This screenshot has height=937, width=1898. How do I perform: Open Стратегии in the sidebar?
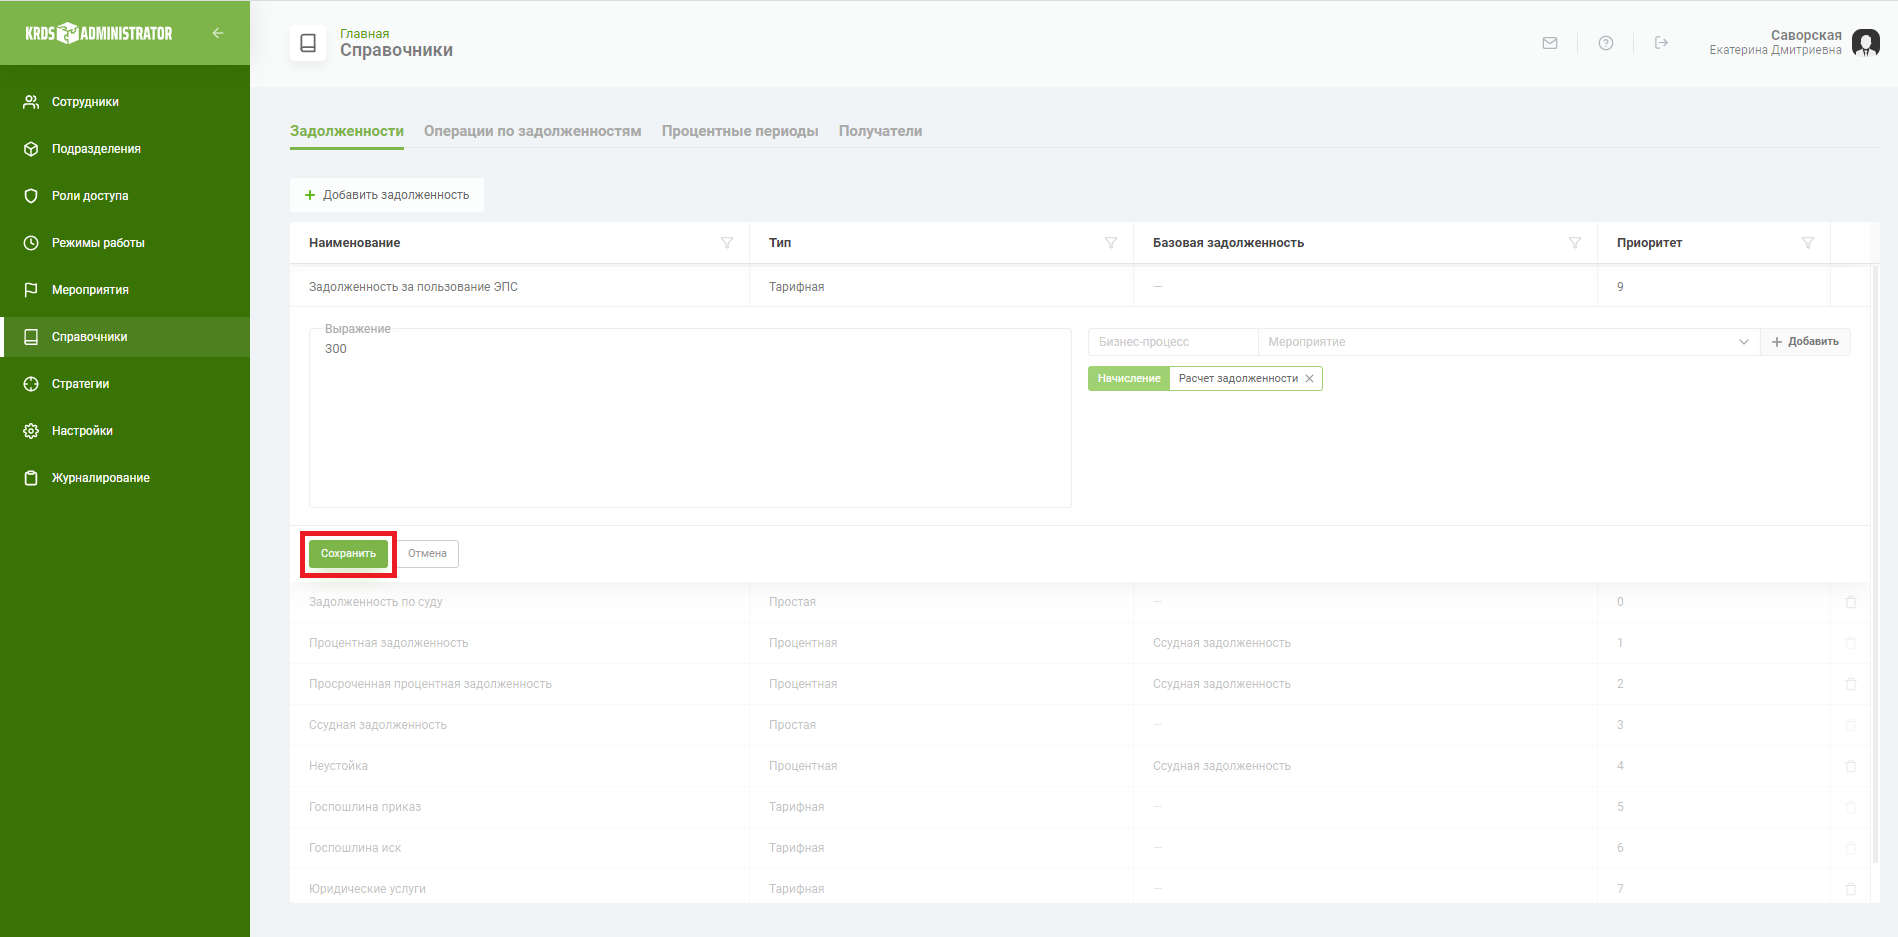coord(80,384)
